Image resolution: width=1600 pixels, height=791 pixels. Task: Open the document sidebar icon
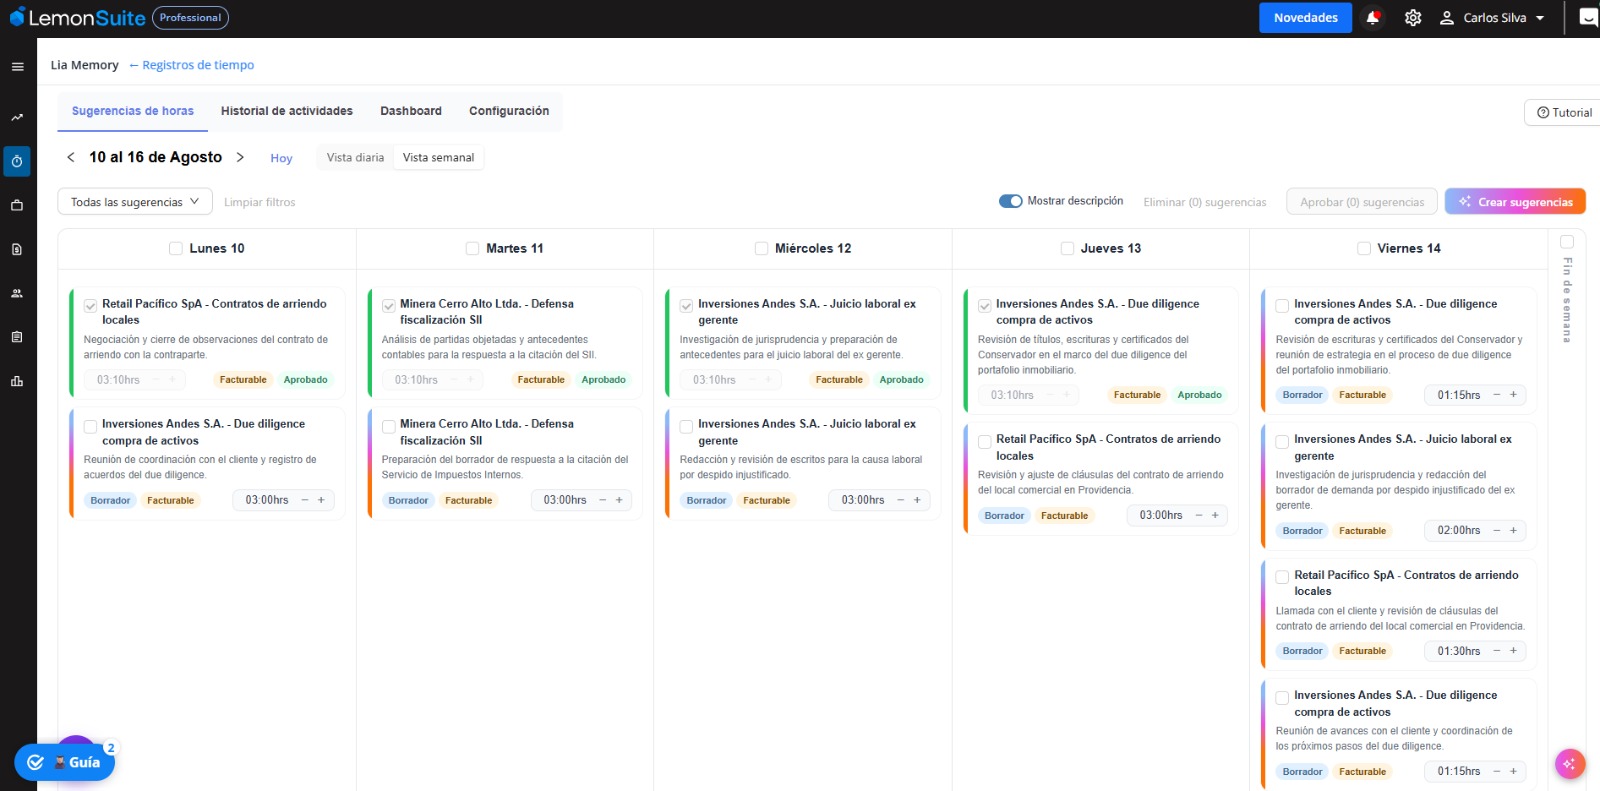[17, 249]
